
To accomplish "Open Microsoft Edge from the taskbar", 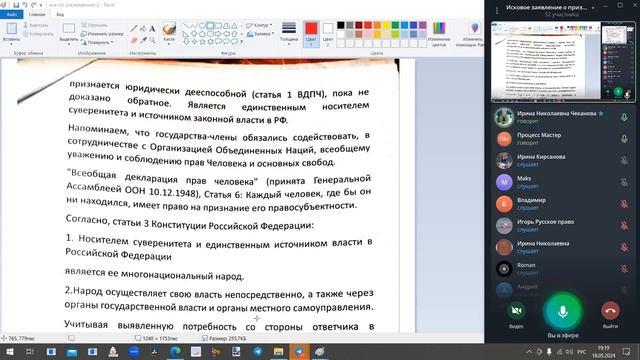I will point(175,352).
